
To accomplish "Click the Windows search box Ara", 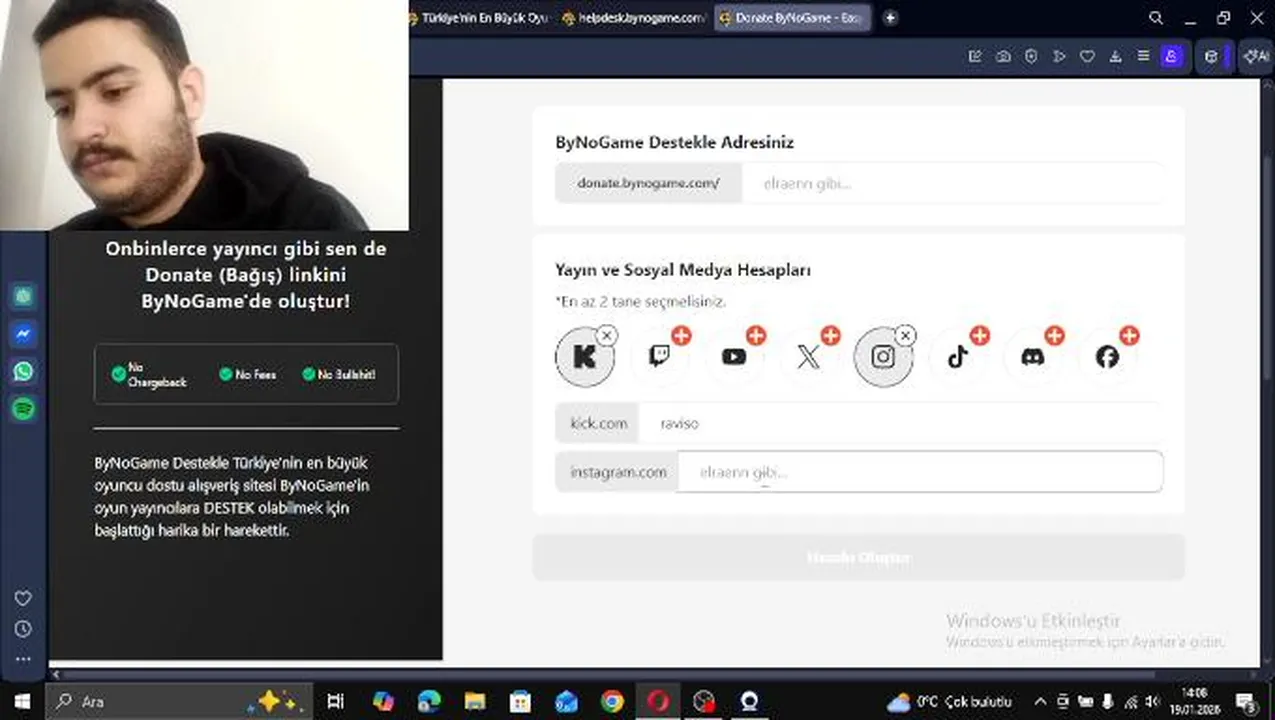I will coord(180,702).
